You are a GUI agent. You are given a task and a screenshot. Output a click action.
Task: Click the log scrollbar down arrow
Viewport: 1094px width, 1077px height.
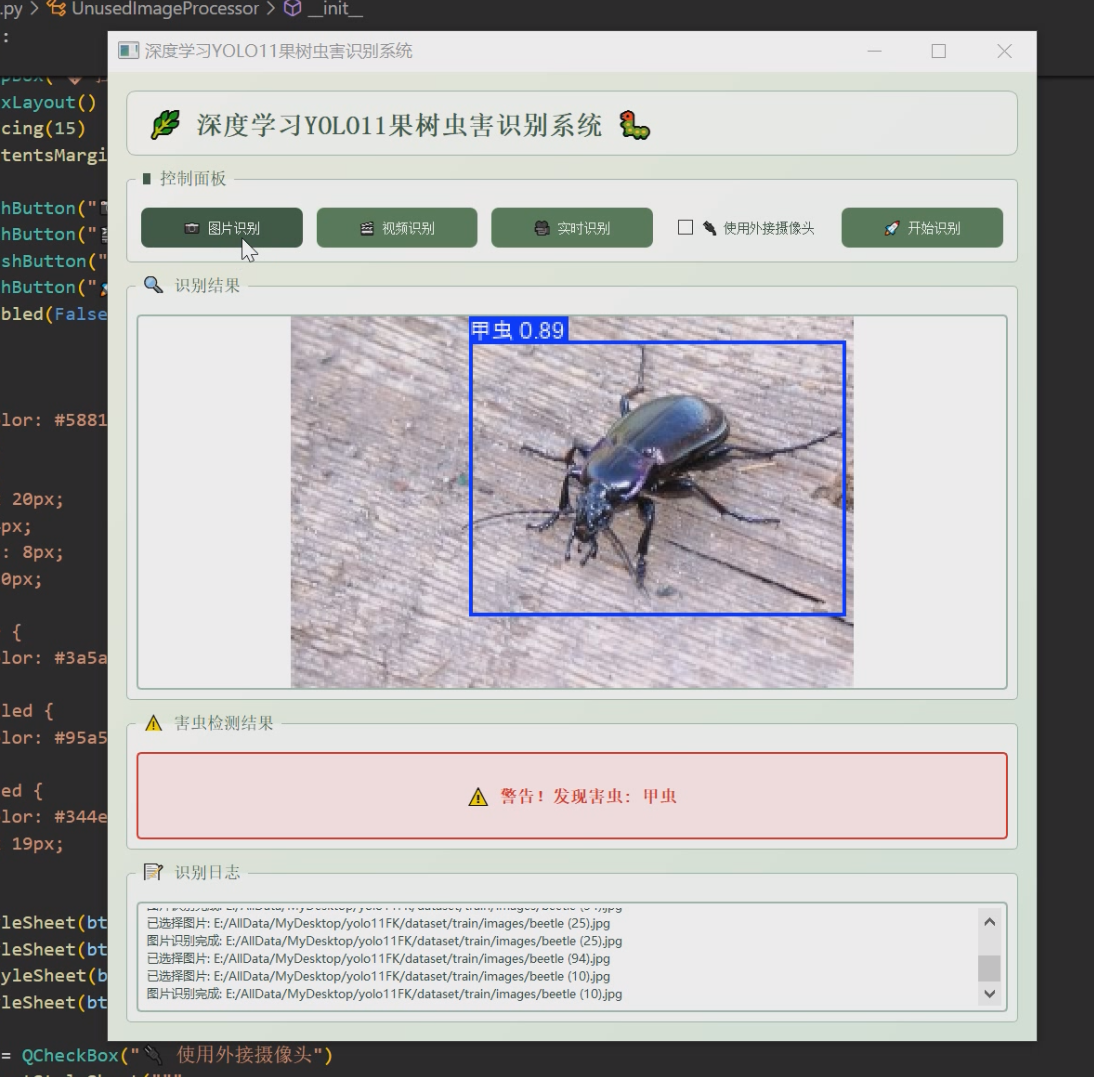point(990,994)
